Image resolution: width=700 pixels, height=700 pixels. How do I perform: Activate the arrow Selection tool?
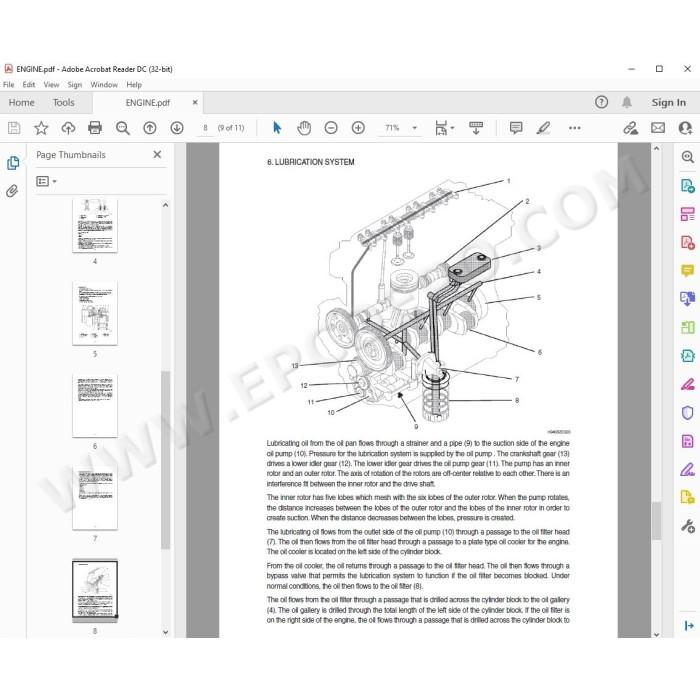(277, 128)
